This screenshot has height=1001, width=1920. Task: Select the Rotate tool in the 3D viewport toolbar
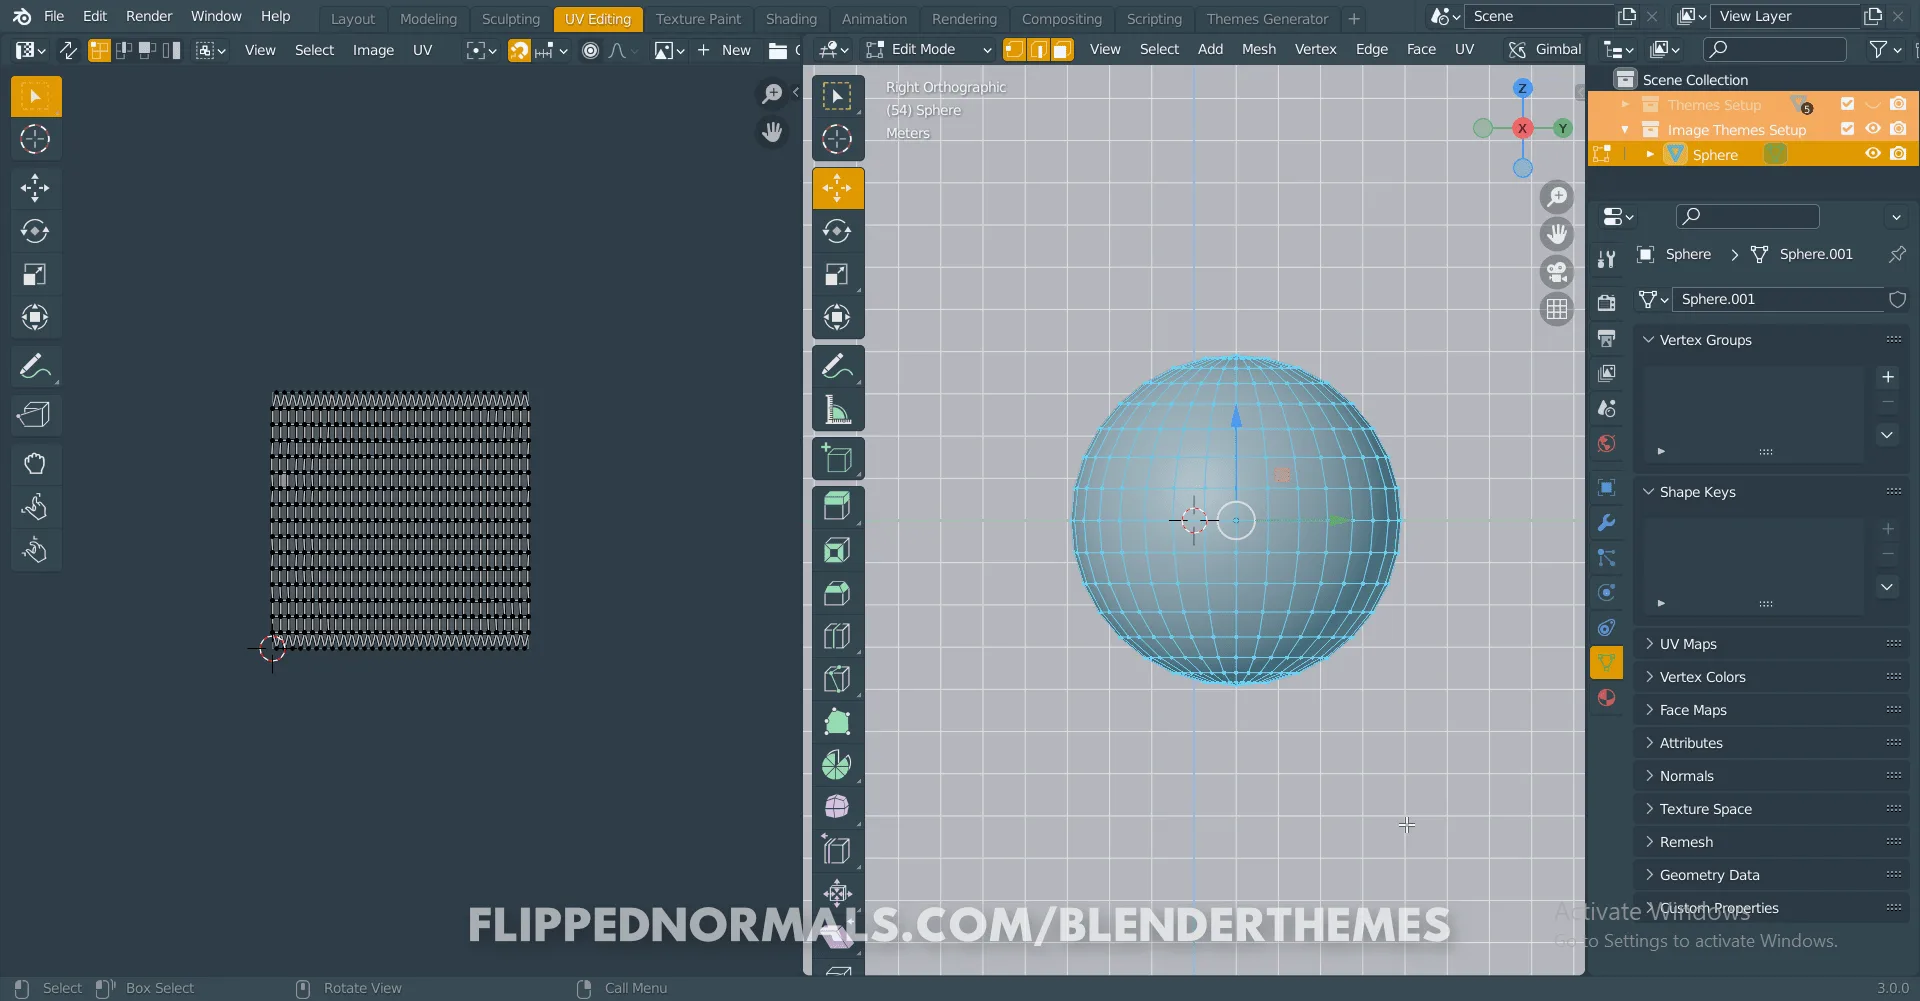point(838,231)
